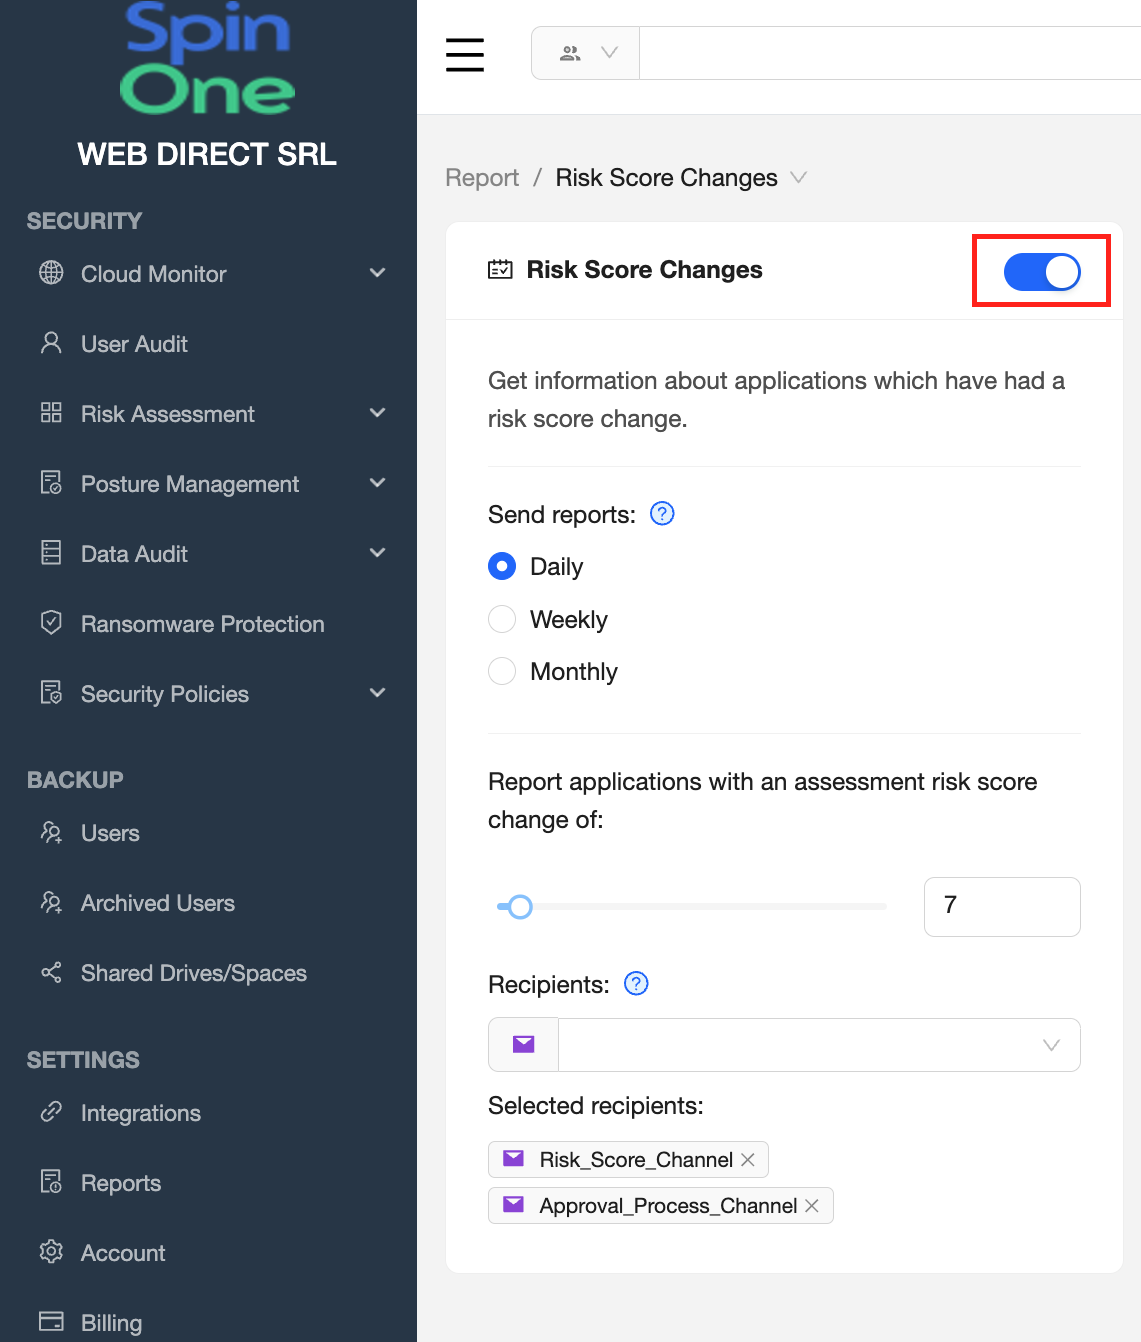Viewport: 1141px width, 1342px height.
Task: Expand the Cloud Monitor submenu
Action: click(377, 273)
